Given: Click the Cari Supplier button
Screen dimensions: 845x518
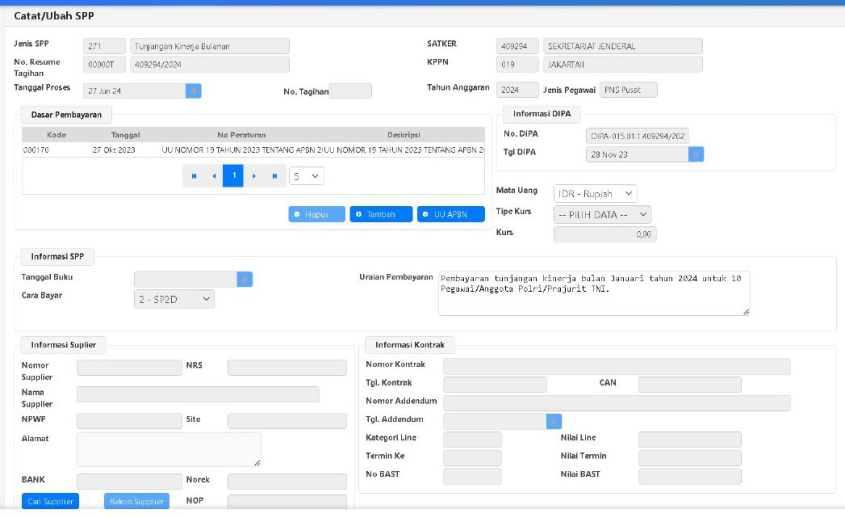Looking at the screenshot, I should 49,501.
